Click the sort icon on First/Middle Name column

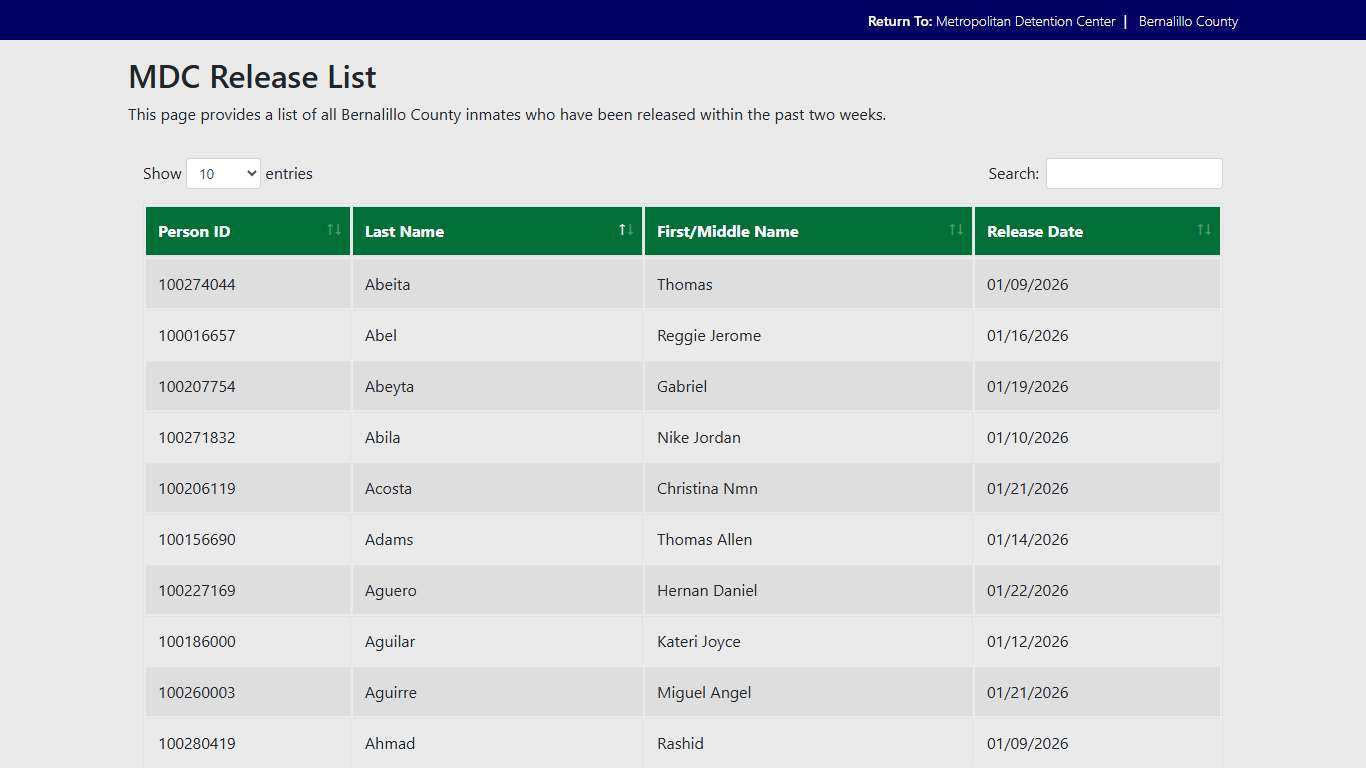point(954,230)
